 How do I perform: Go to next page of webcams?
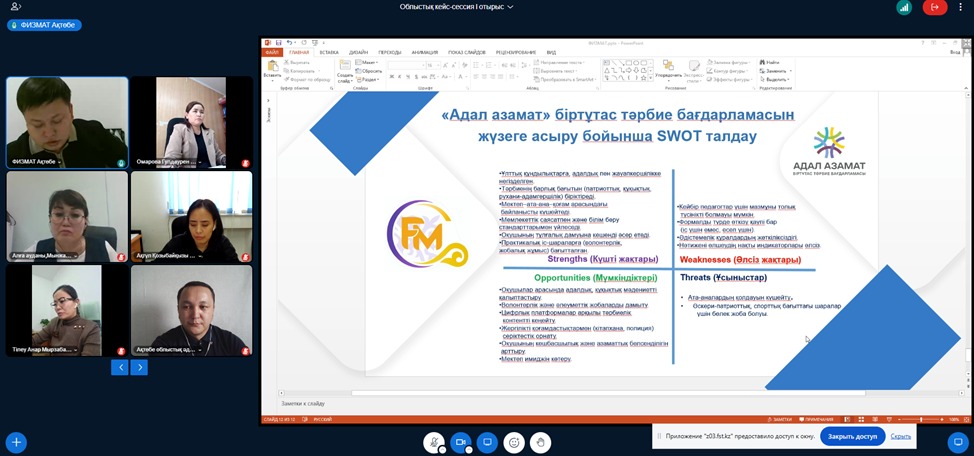[x=139, y=367]
